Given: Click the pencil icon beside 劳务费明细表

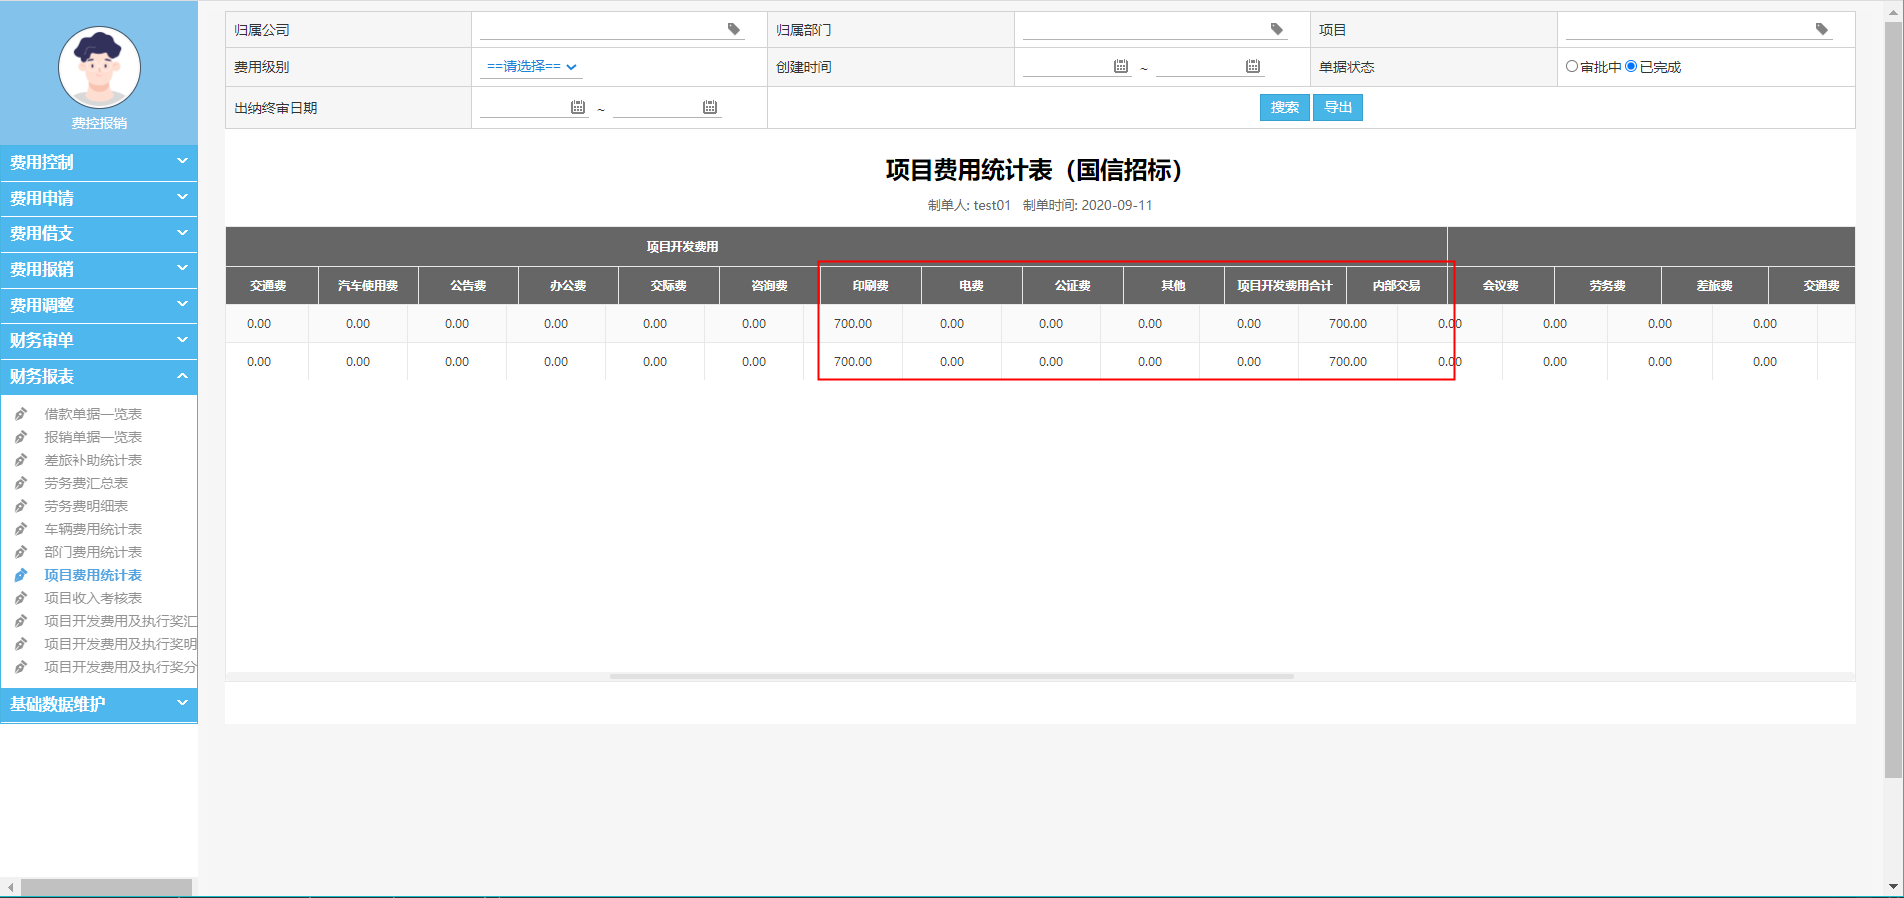Looking at the screenshot, I should (x=21, y=505).
